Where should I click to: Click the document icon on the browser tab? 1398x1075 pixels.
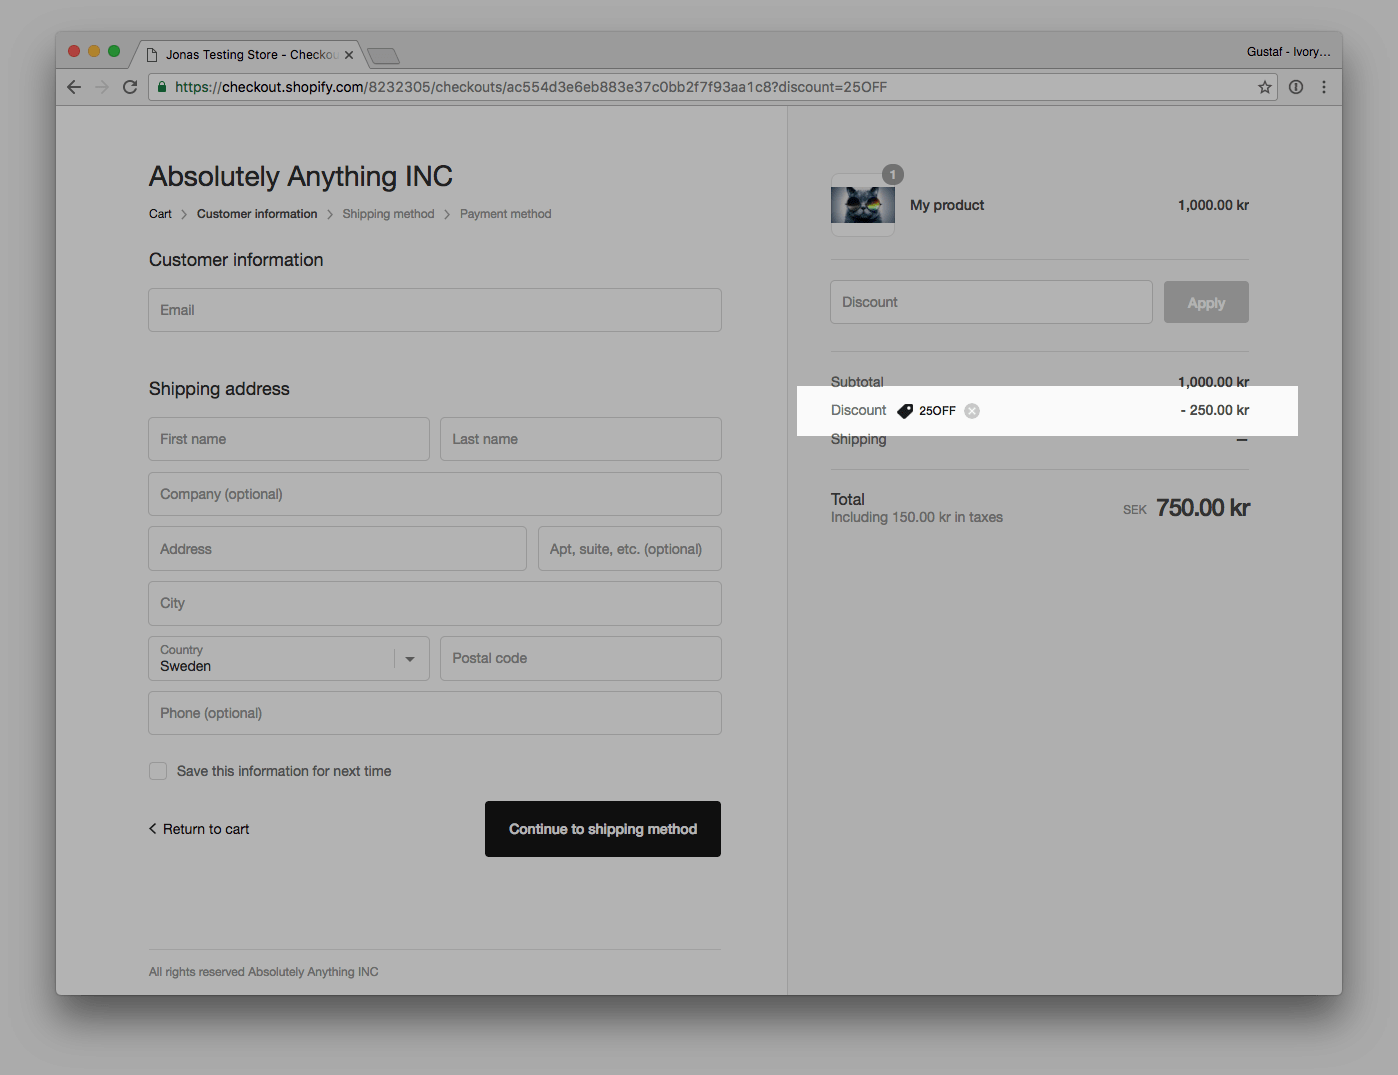[x=152, y=55]
